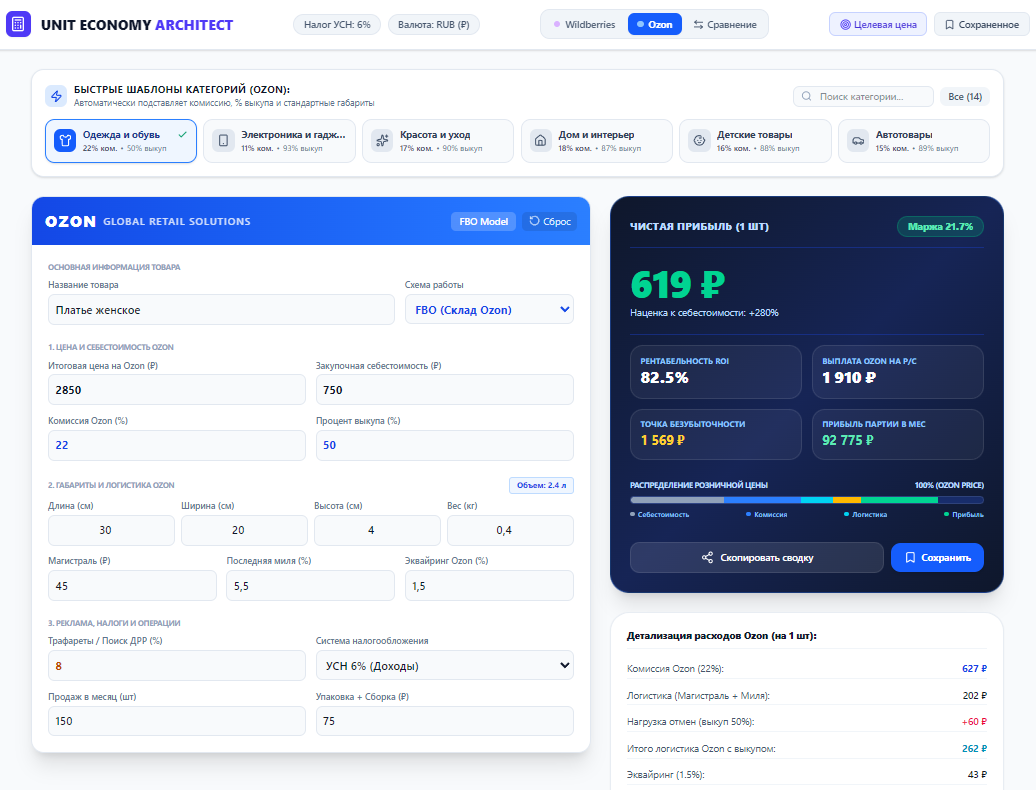
Task: Open the Система налогообложения dropdown
Action: coord(445,666)
